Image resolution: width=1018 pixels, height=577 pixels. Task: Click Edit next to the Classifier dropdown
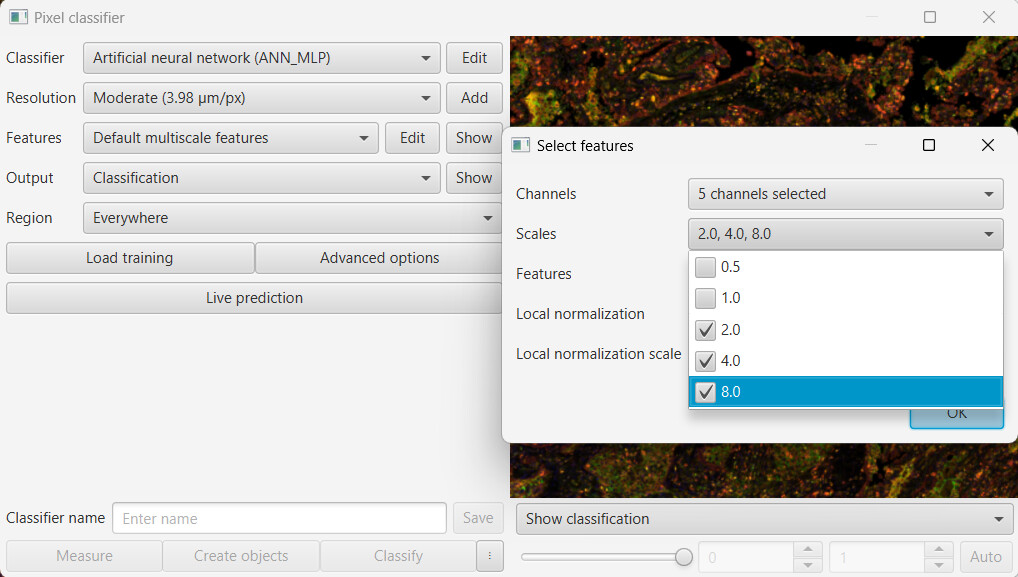pos(474,57)
